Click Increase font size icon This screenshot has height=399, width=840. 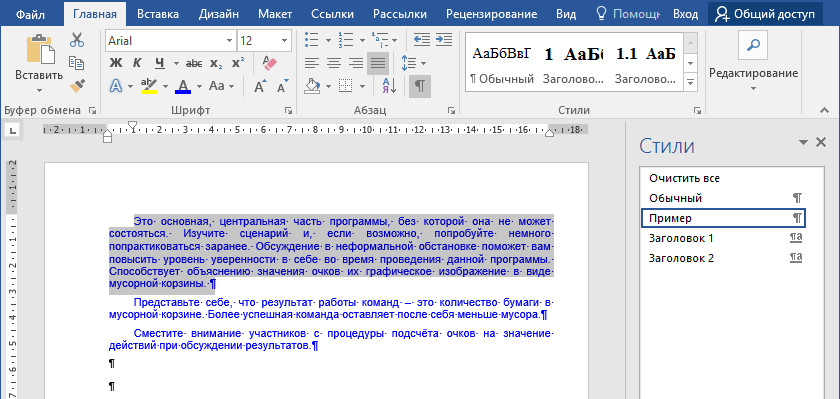coord(260,86)
